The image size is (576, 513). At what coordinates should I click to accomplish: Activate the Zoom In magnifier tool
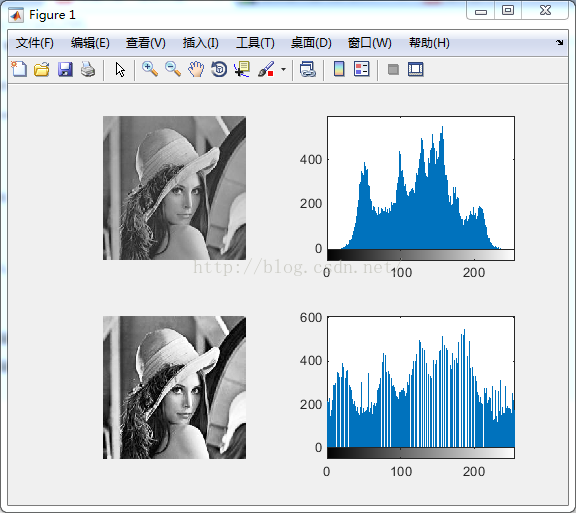[x=150, y=69]
